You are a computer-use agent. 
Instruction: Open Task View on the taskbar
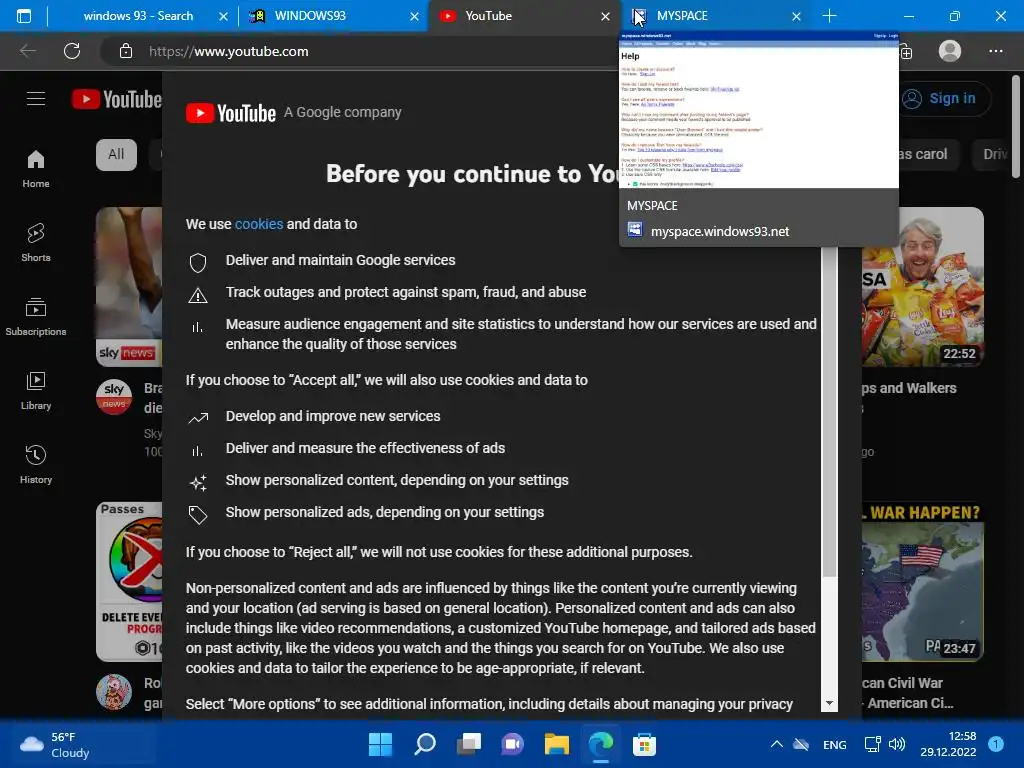pyautogui.click(x=469, y=744)
